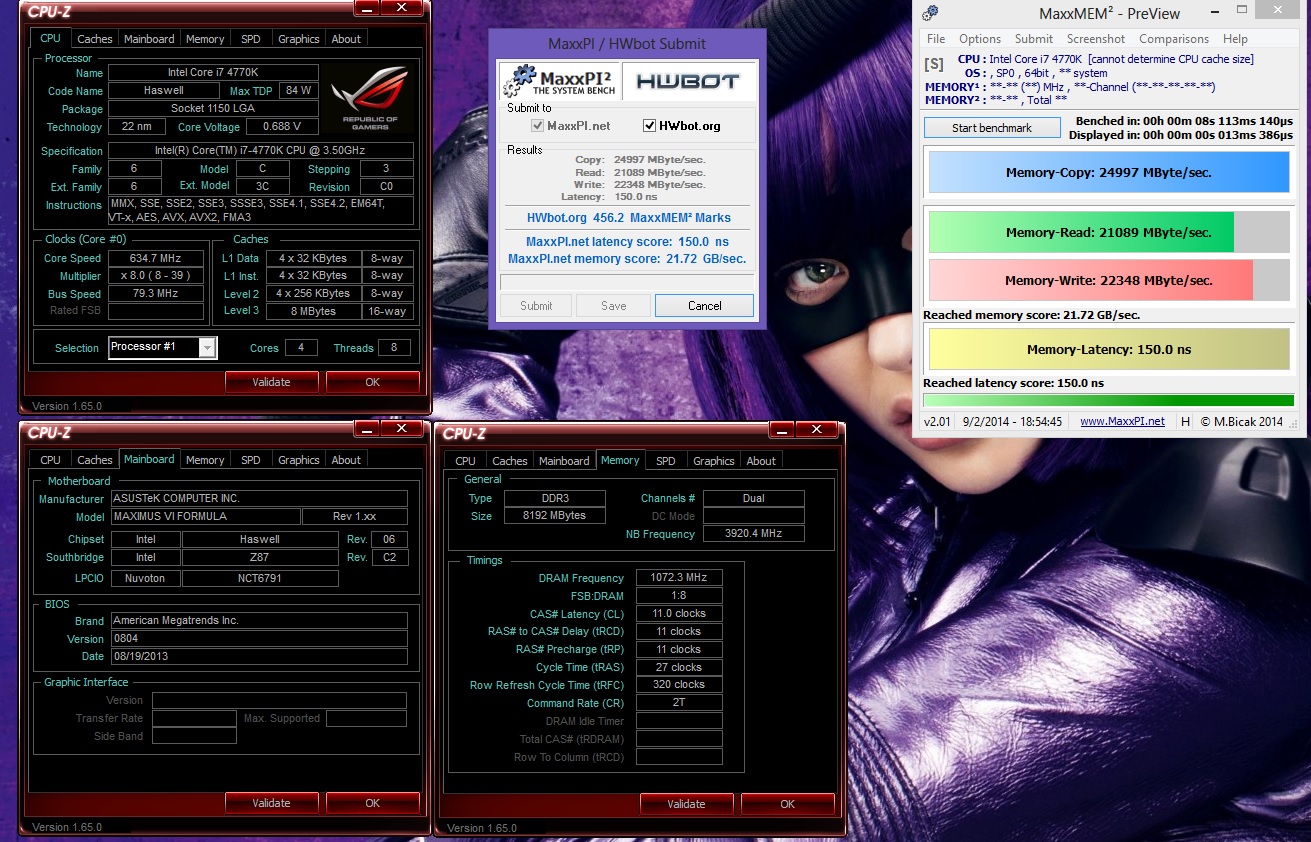This screenshot has height=842, width=1311.
Task: Select SPD tab in the CPU-Z motherboard window
Action: (251, 460)
